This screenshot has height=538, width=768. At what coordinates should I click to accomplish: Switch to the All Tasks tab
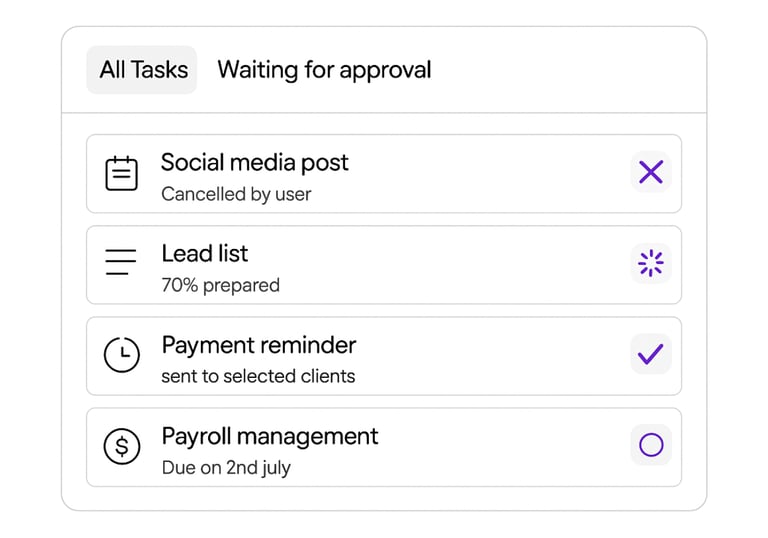click(x=143, y=70)
